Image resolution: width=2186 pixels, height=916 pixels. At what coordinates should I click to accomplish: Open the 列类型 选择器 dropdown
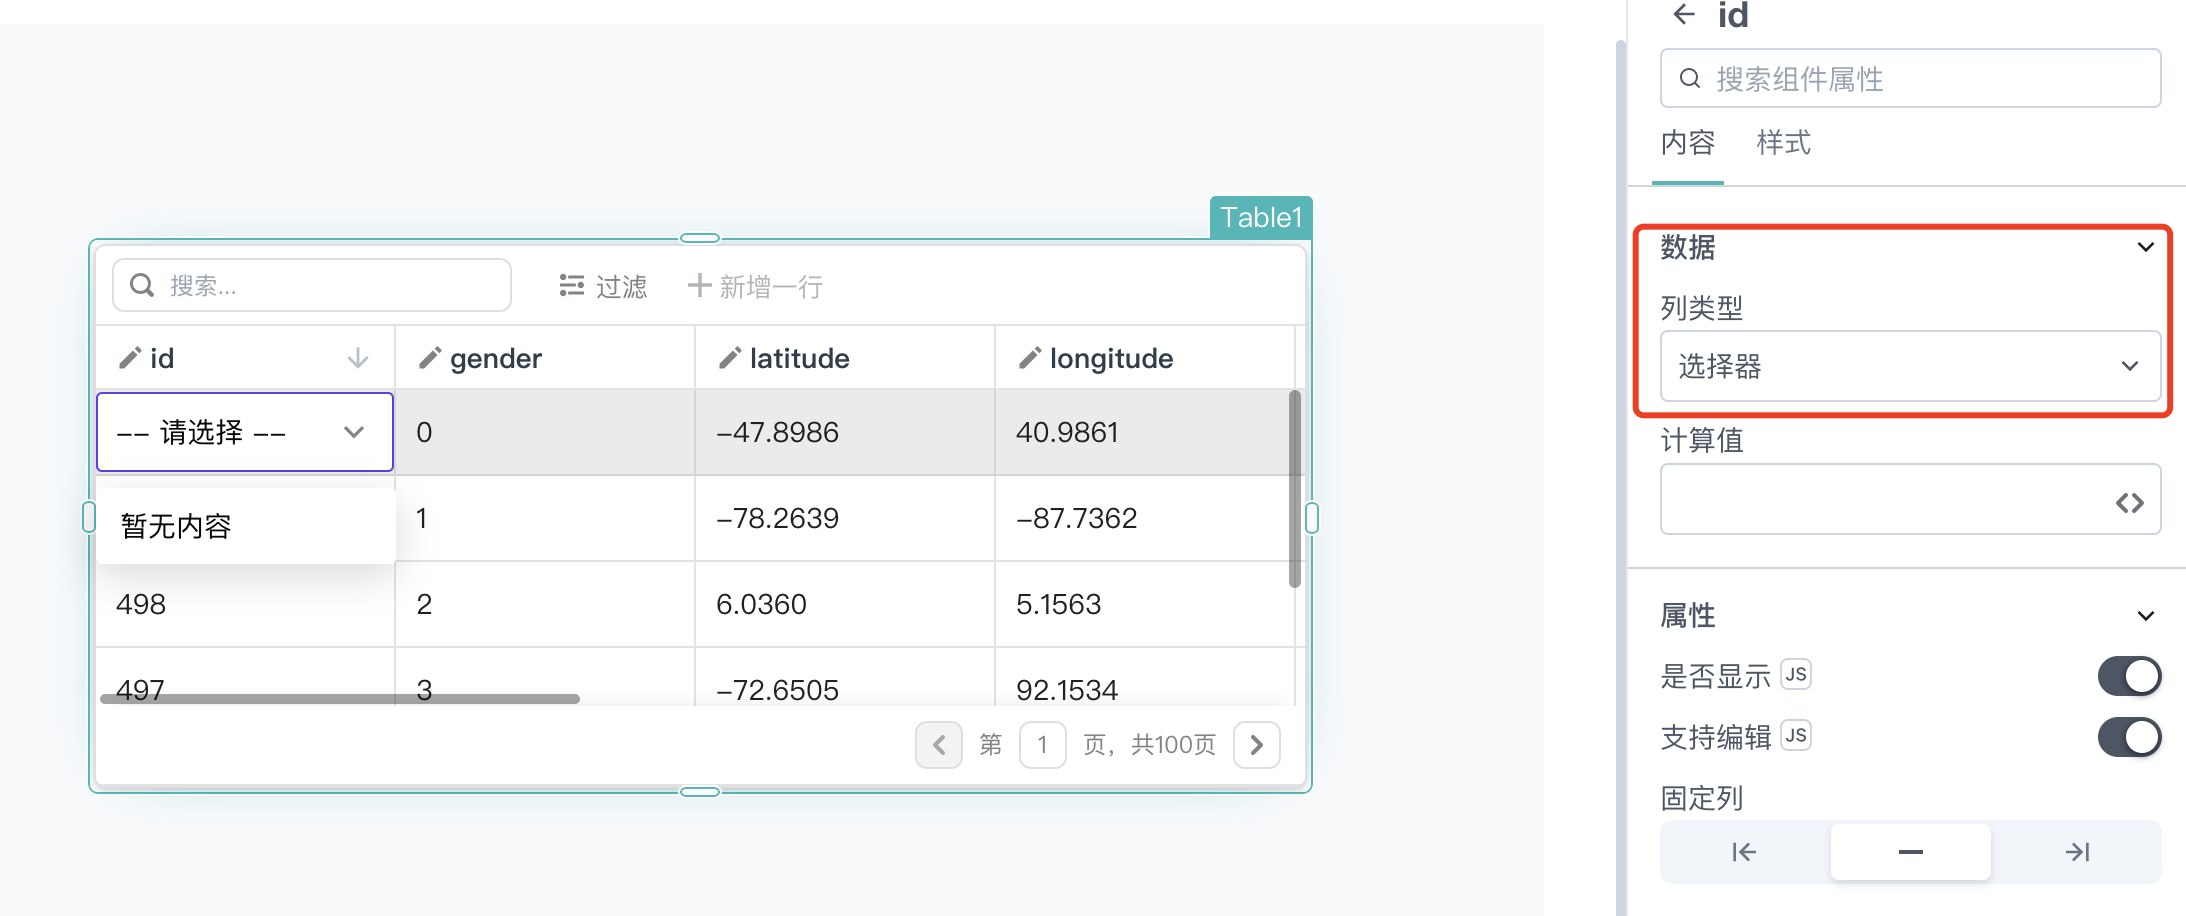click(x=1910, y=366)
